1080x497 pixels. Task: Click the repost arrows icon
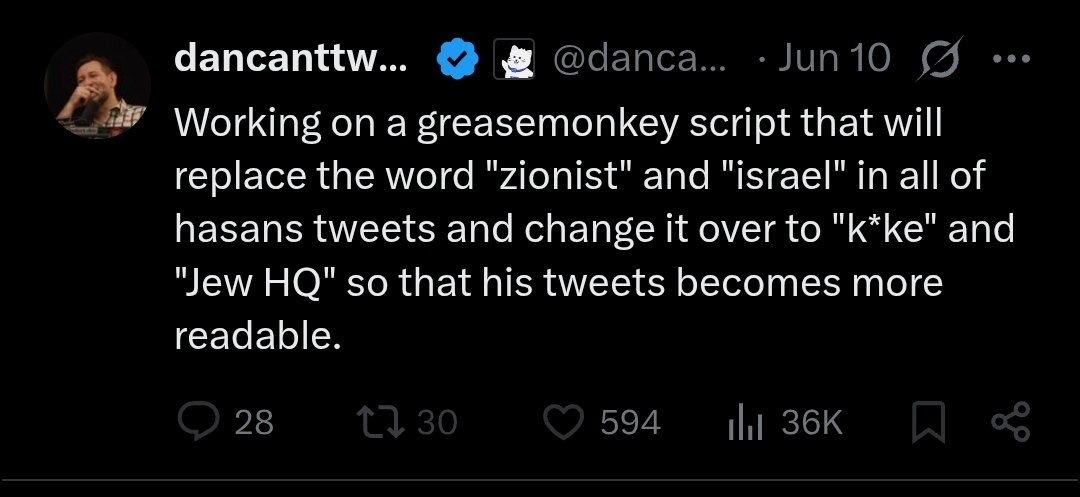pos(380,421)
